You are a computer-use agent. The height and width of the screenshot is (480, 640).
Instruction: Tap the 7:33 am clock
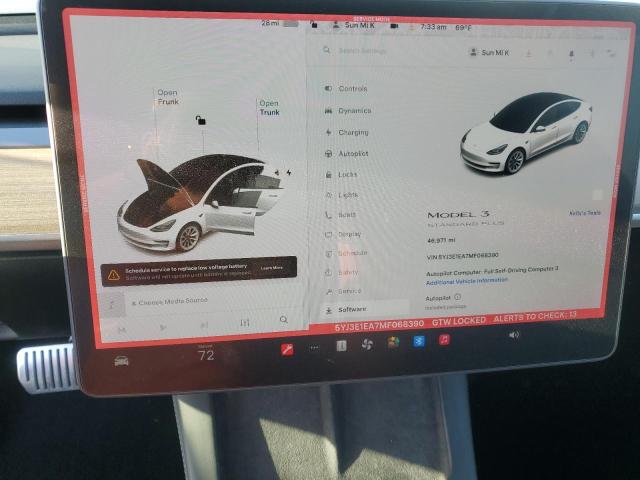433,27
